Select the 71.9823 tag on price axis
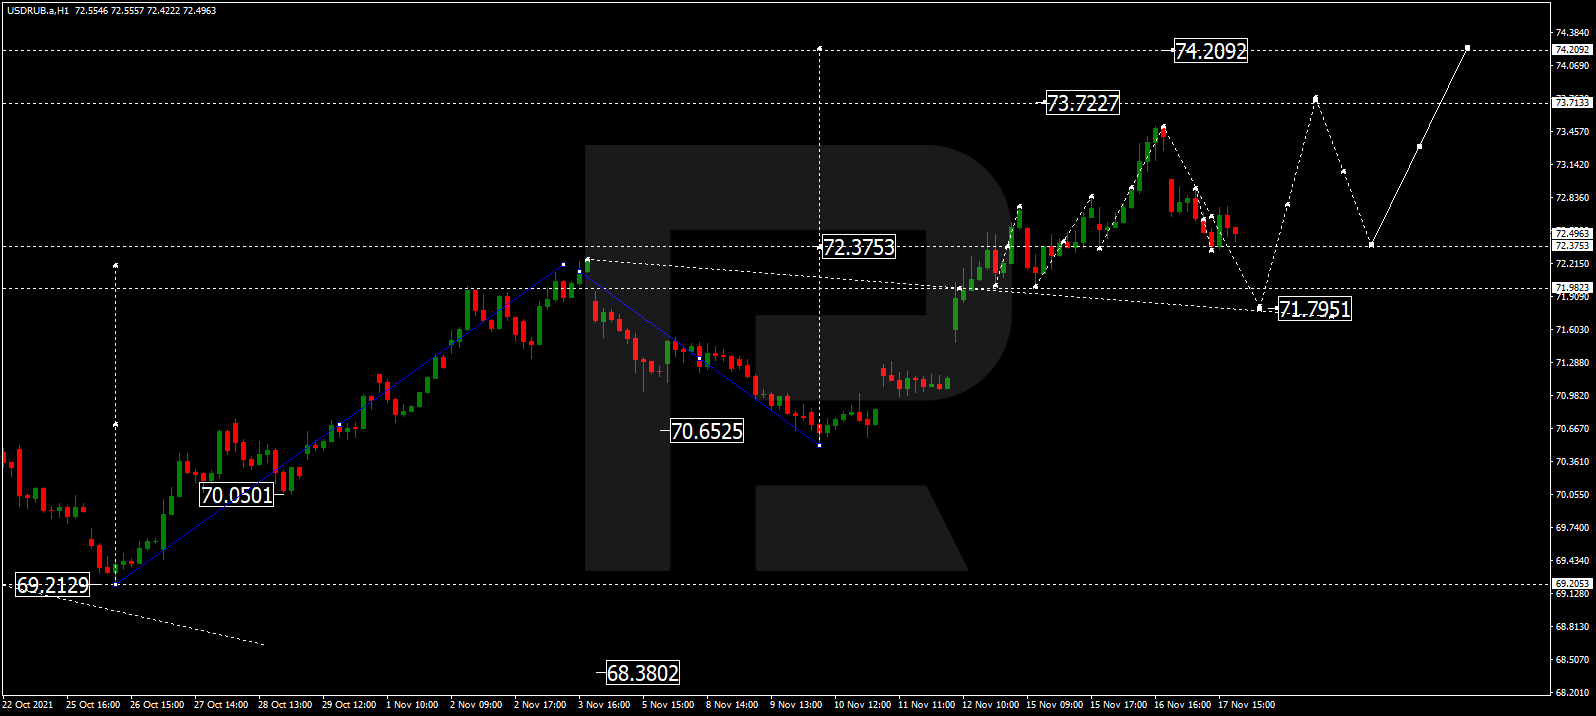 coord(1572,288)
